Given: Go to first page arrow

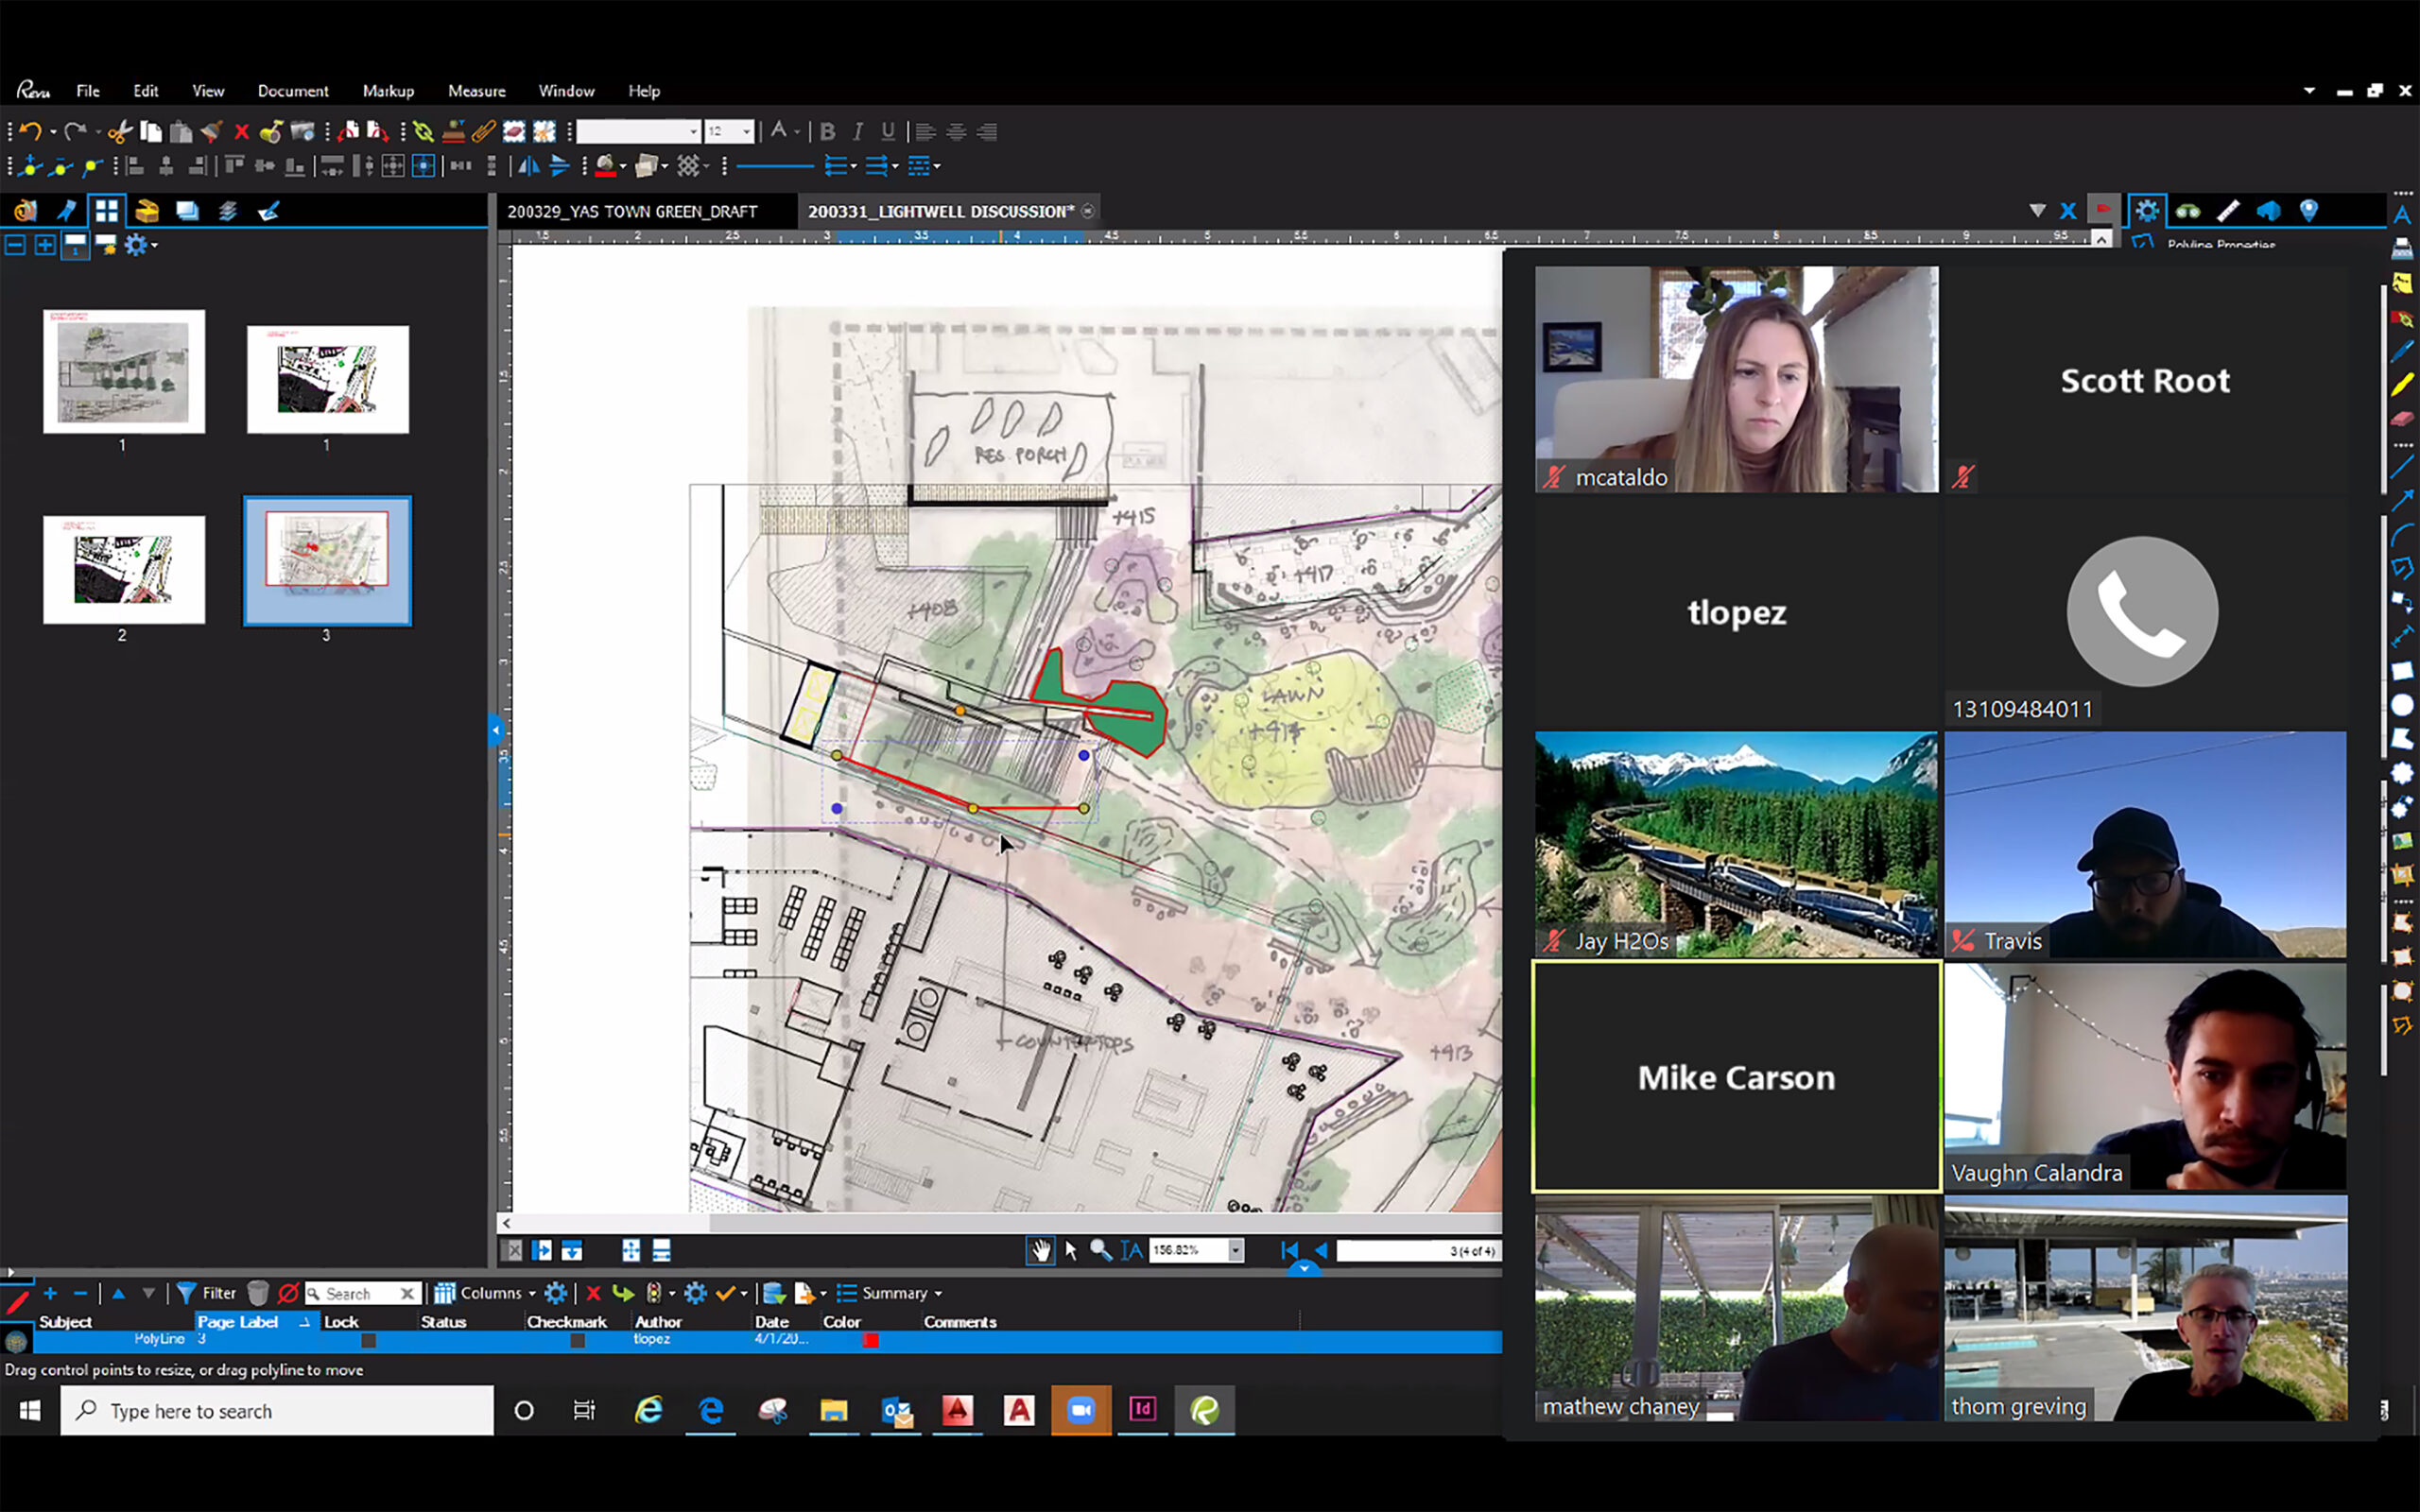Looking at the screenshot, I should [1289, 1250].
